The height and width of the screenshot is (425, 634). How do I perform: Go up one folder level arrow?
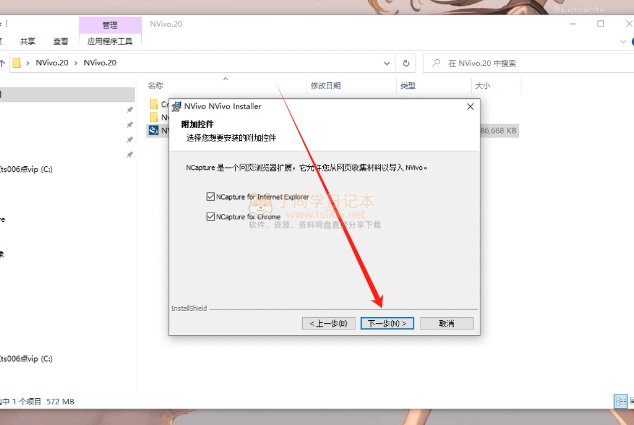coord(2,63)
